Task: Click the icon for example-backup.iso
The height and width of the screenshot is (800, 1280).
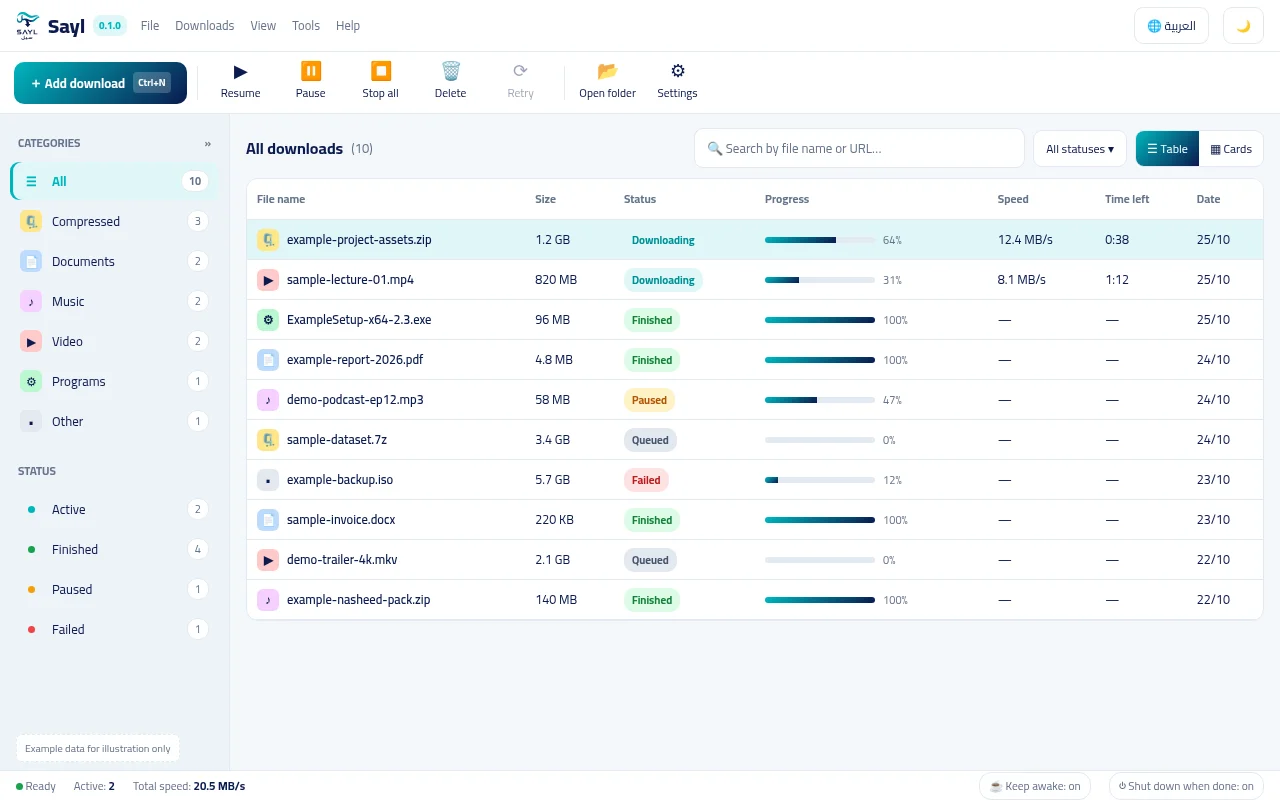Action: click(x=268, y=480)
